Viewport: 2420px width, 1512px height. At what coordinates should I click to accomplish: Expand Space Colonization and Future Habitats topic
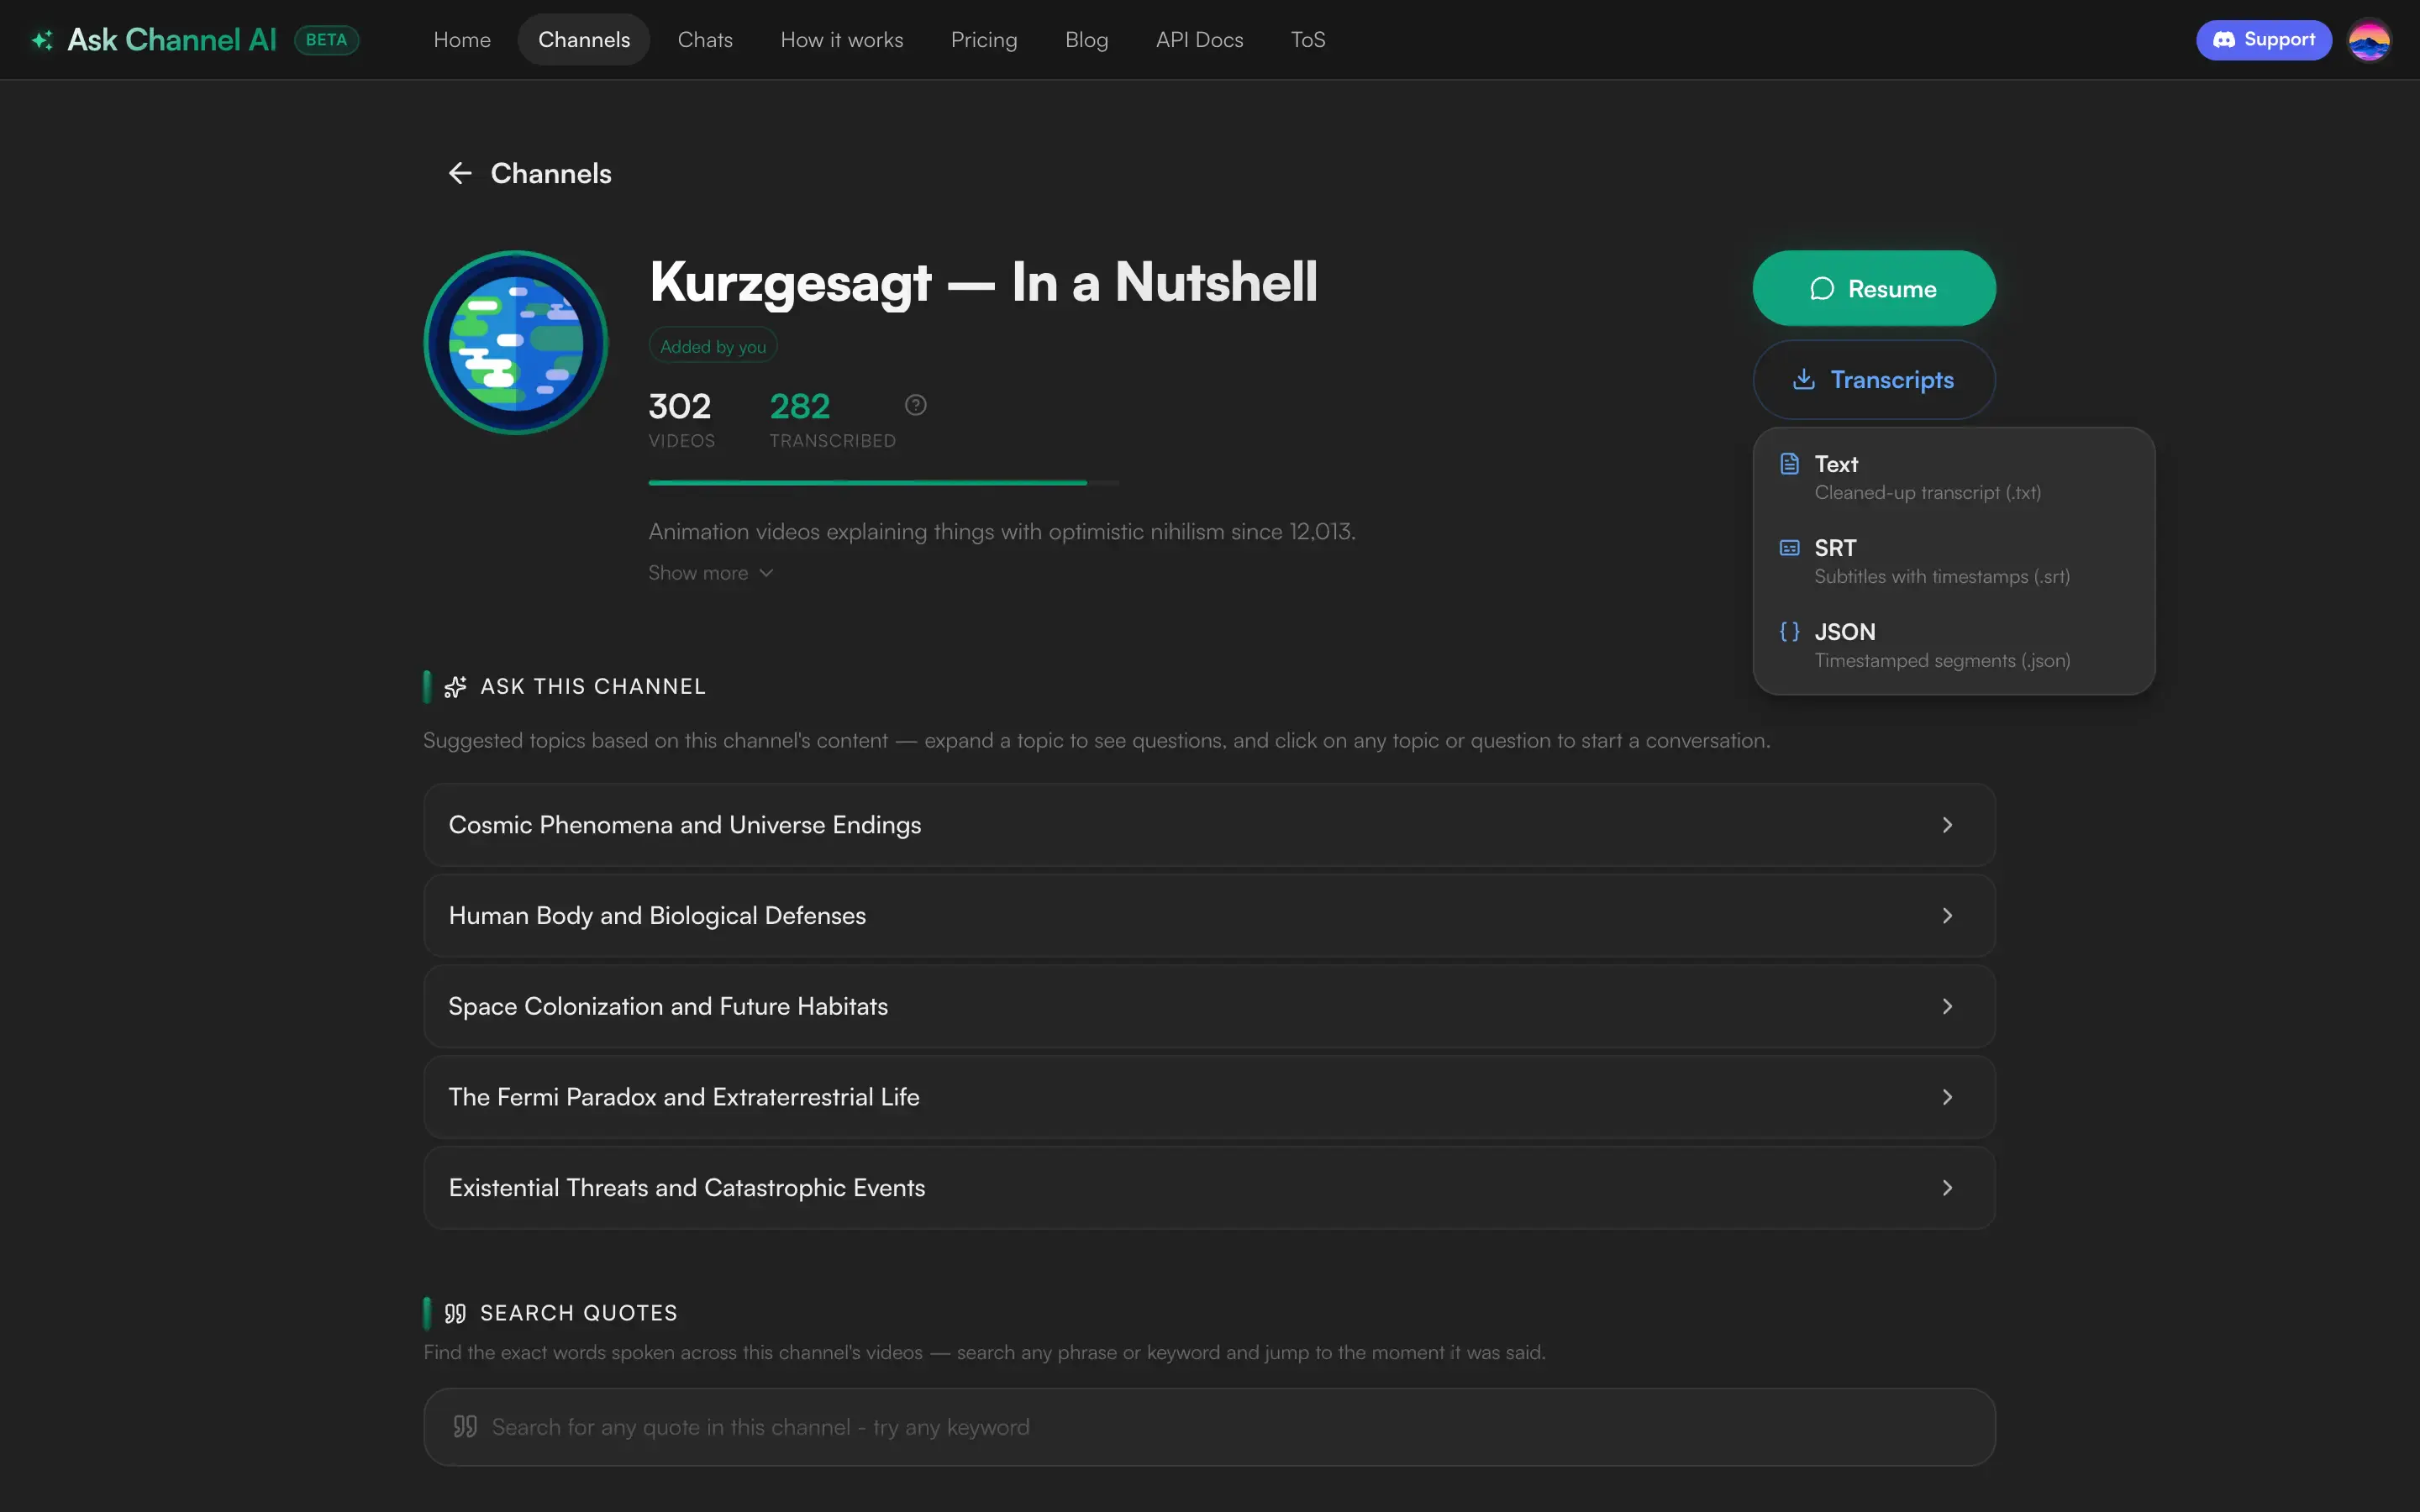click(x=1209, y=1006)
